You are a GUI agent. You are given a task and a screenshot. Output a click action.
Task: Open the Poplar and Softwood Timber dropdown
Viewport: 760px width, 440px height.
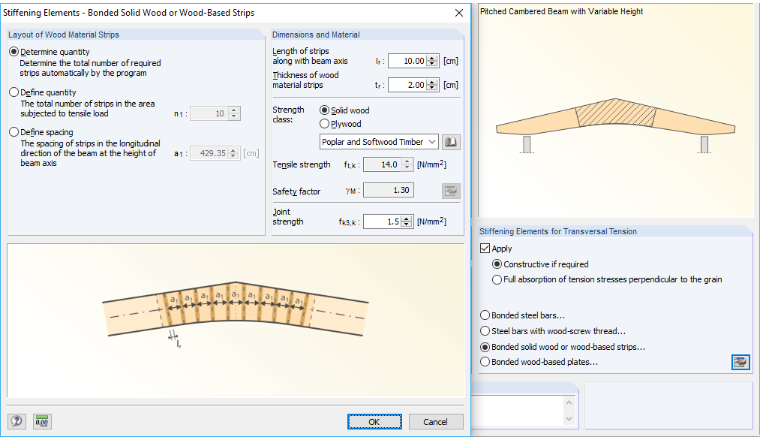pos(379,142)
